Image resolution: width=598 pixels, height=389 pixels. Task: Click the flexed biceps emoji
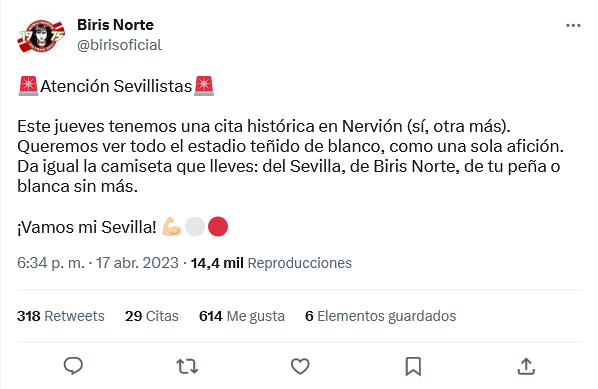[x=172, y=227]
